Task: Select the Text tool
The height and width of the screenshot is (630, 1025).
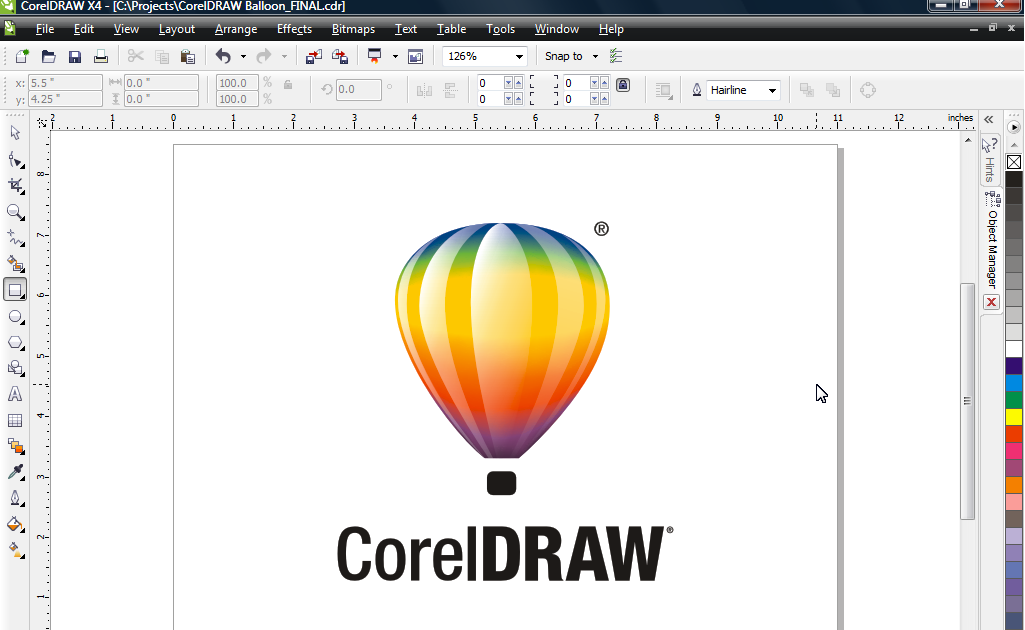Action: point(15,394)
